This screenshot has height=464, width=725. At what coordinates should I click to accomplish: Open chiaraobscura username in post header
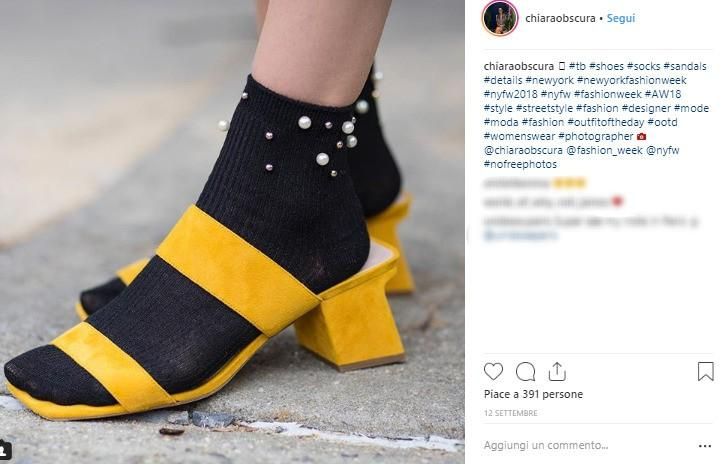[x=560, y=18]
